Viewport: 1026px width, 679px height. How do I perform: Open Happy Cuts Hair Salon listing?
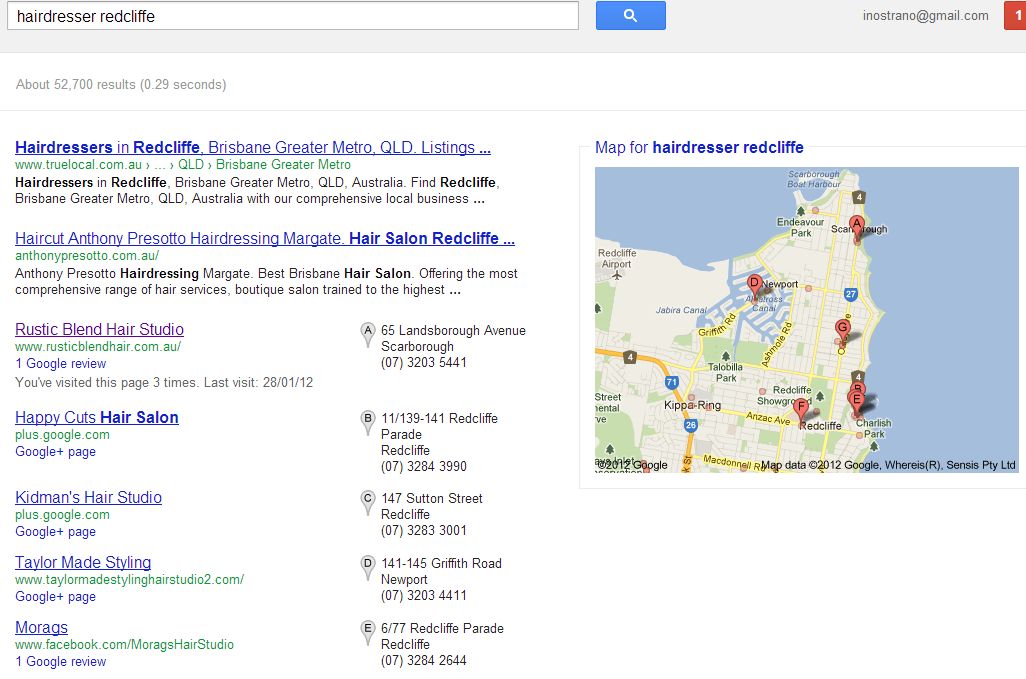click(97, 417)
